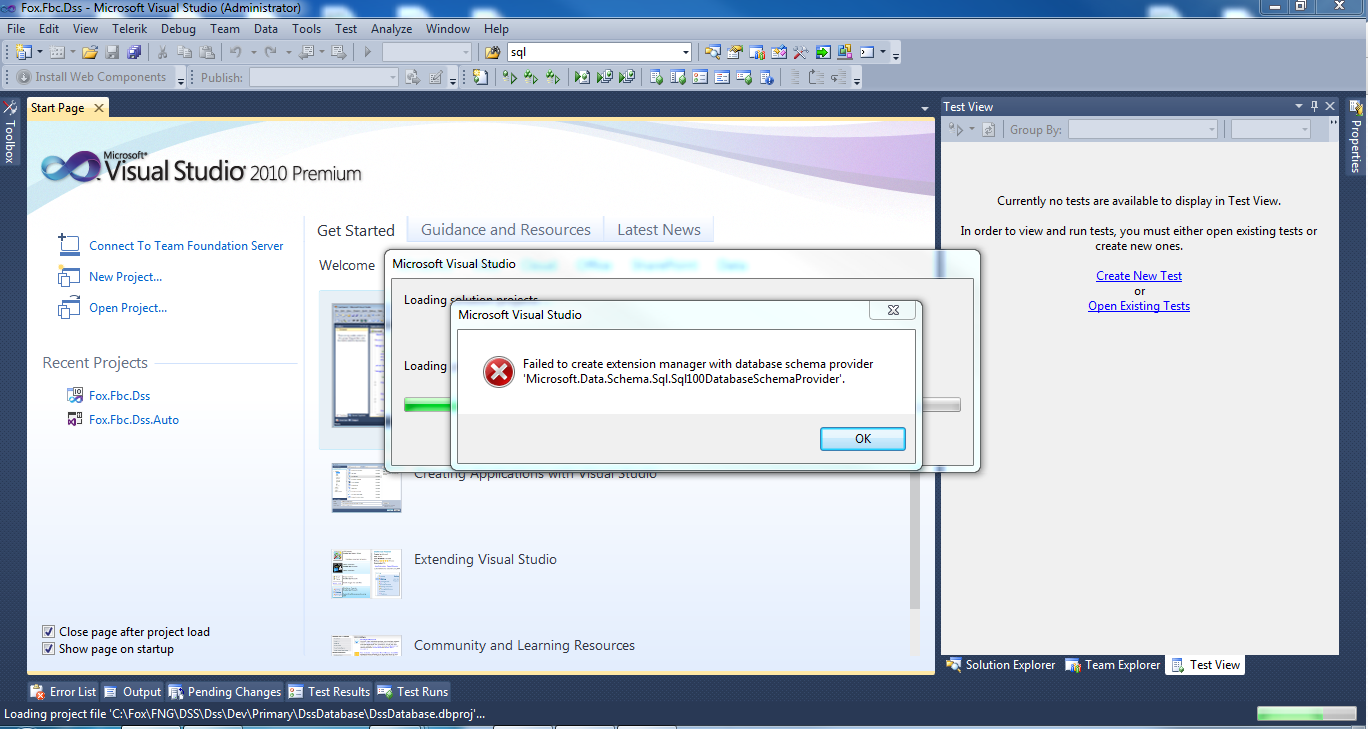This screenshot has height=729, width=1368.
Task: Click the Save All toolbar icon
Action: pos(133,52)
